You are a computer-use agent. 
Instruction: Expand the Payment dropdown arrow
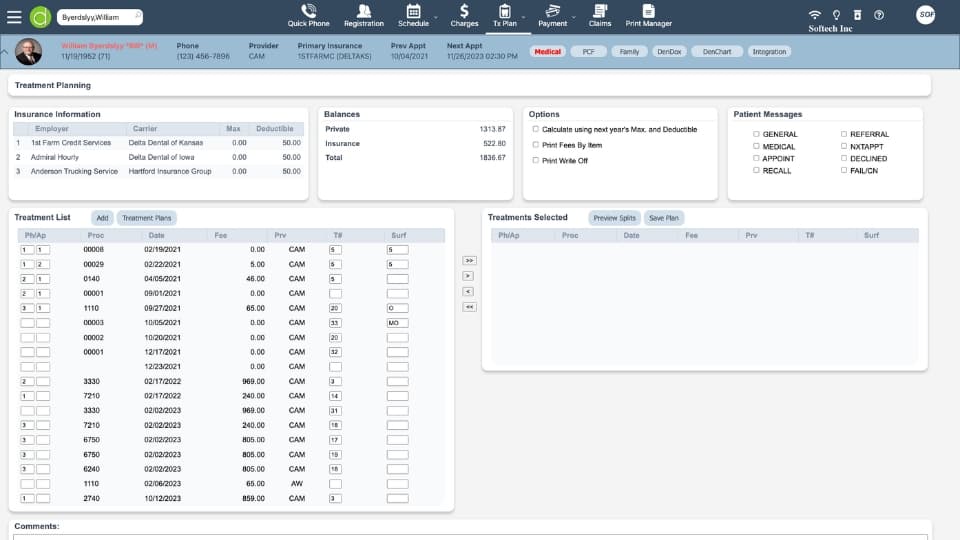574,17
